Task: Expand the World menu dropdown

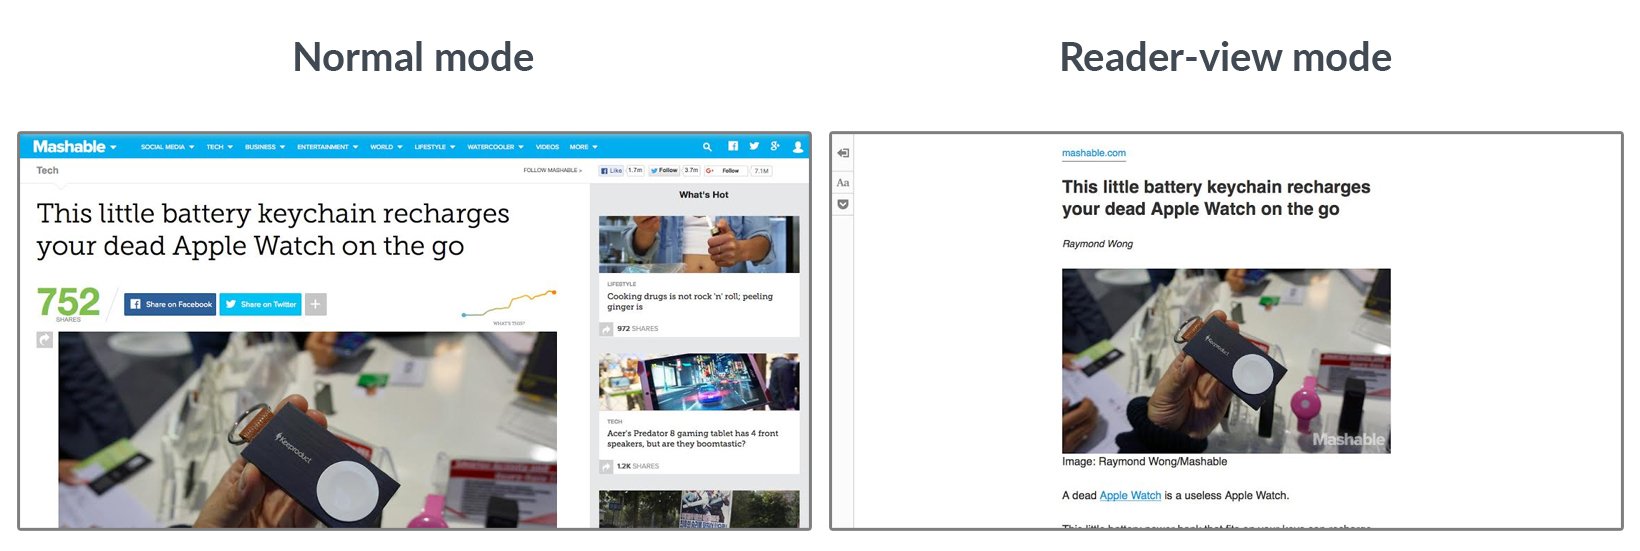Action: [386, 147]
